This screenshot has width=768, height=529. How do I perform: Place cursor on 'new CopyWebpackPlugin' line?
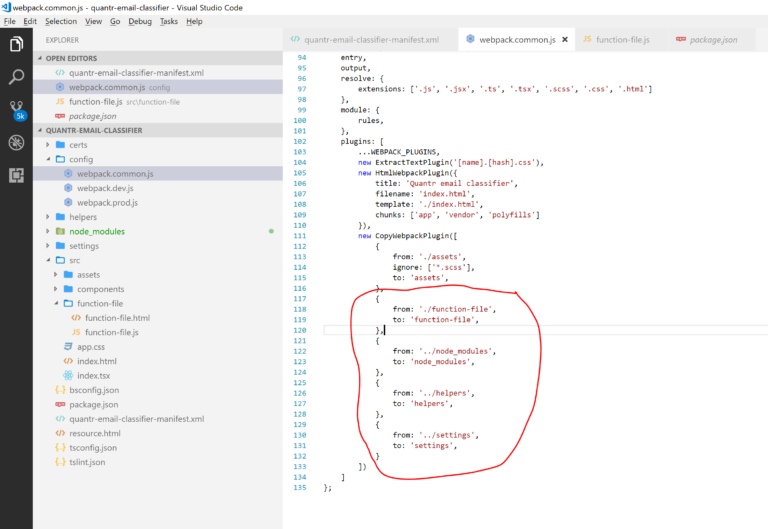407,236
